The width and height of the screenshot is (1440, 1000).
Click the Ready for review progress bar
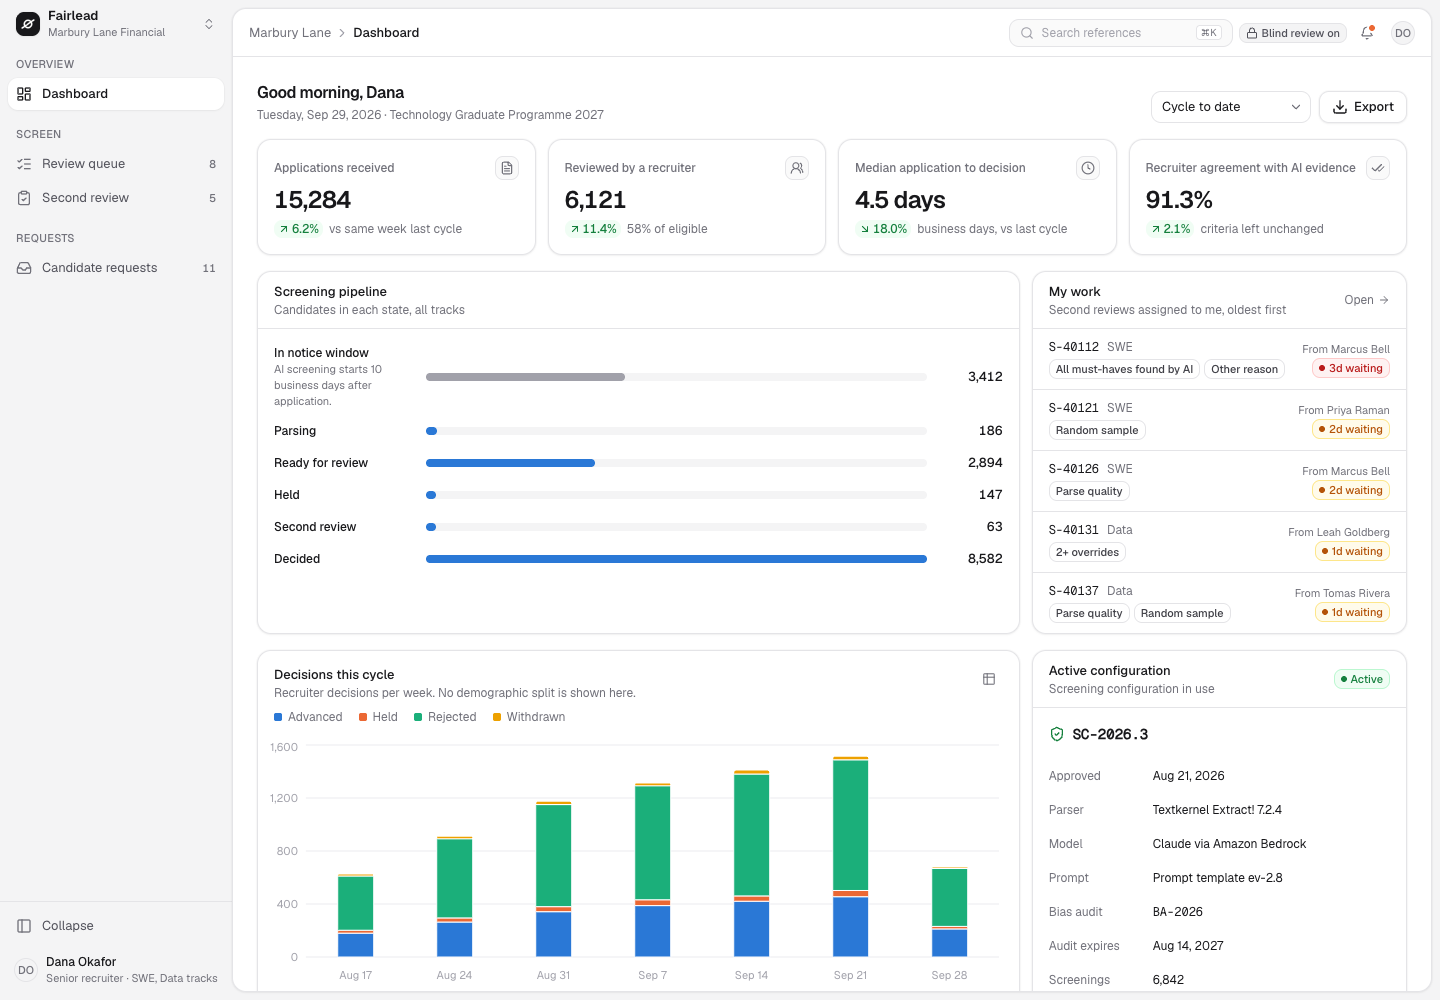(x=676, y=463)
